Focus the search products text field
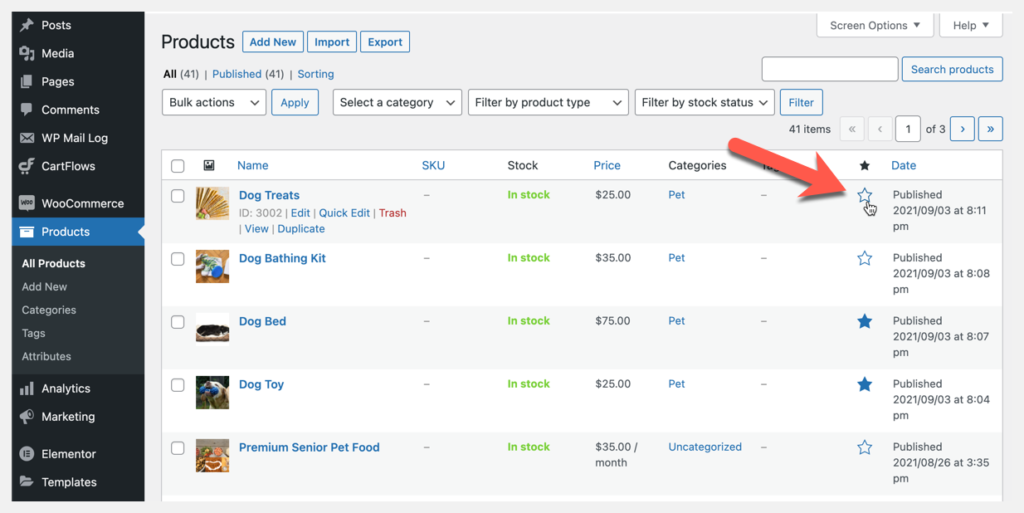The height and width of the screenshot is (513, 1024). (829, 69)
